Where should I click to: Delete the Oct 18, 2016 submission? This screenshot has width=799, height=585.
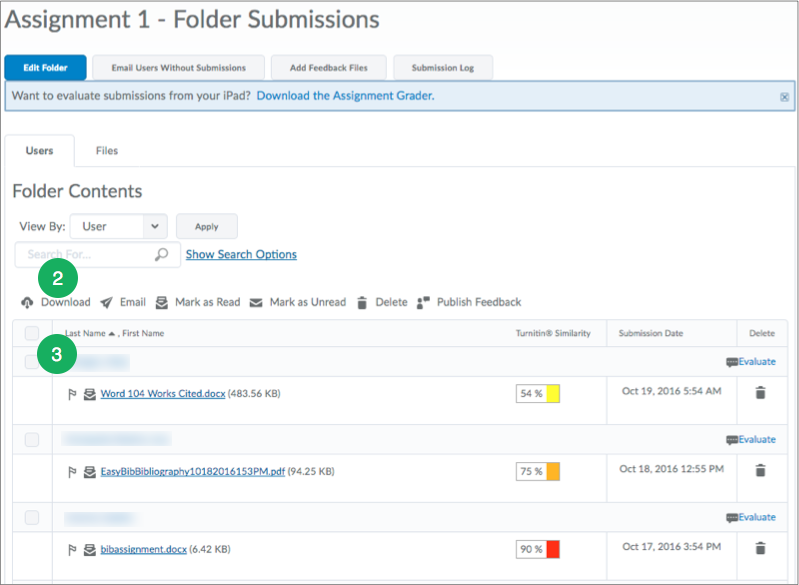760,470
